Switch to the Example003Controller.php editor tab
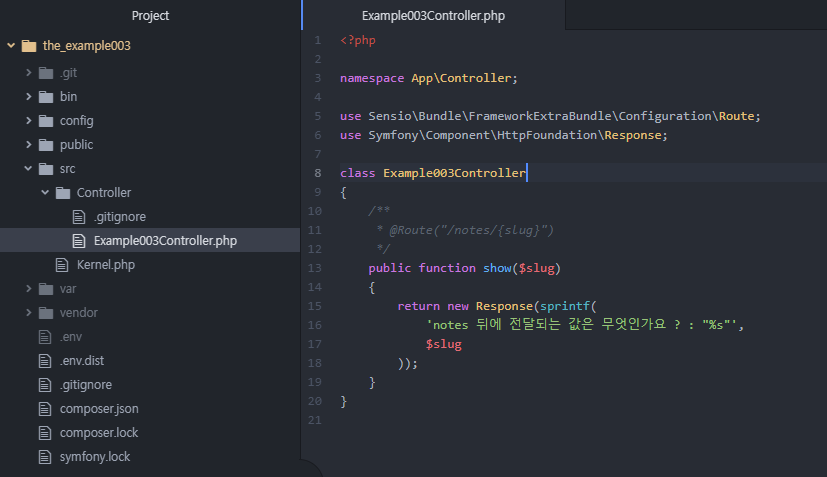The width and height of the screenshot is (827, 477). (x=432, y=16)
